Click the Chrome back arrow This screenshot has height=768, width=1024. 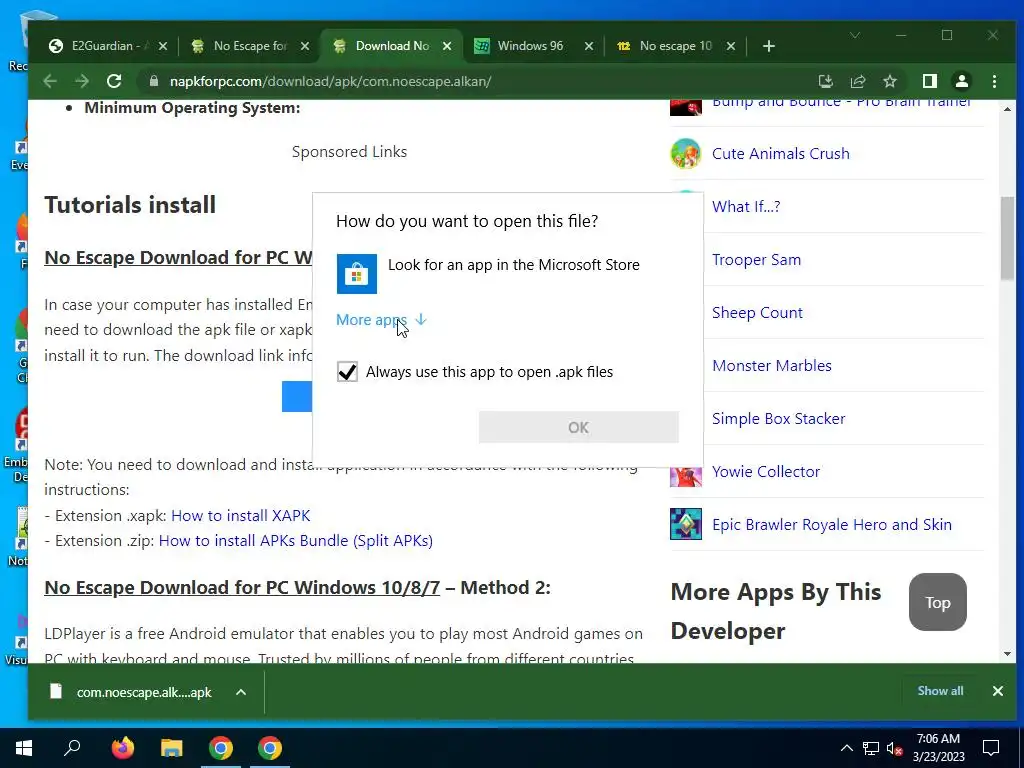50,81
